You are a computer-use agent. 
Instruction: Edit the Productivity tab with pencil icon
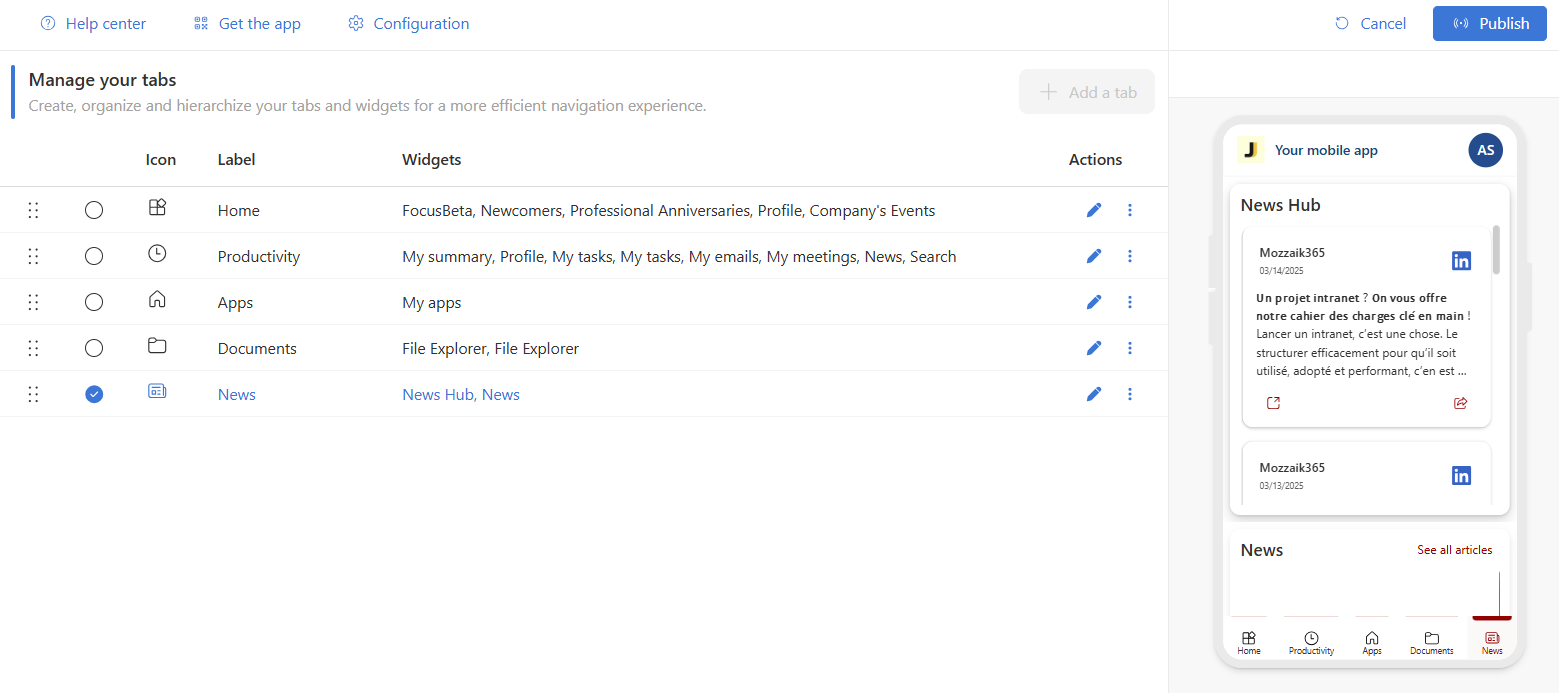(1094, 256)
